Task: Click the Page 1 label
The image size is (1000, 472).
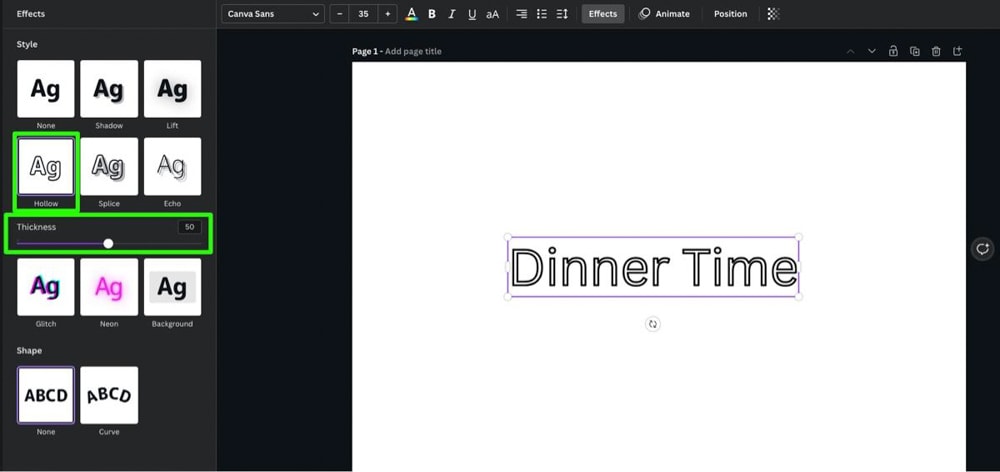Action: tap(365, 51)
